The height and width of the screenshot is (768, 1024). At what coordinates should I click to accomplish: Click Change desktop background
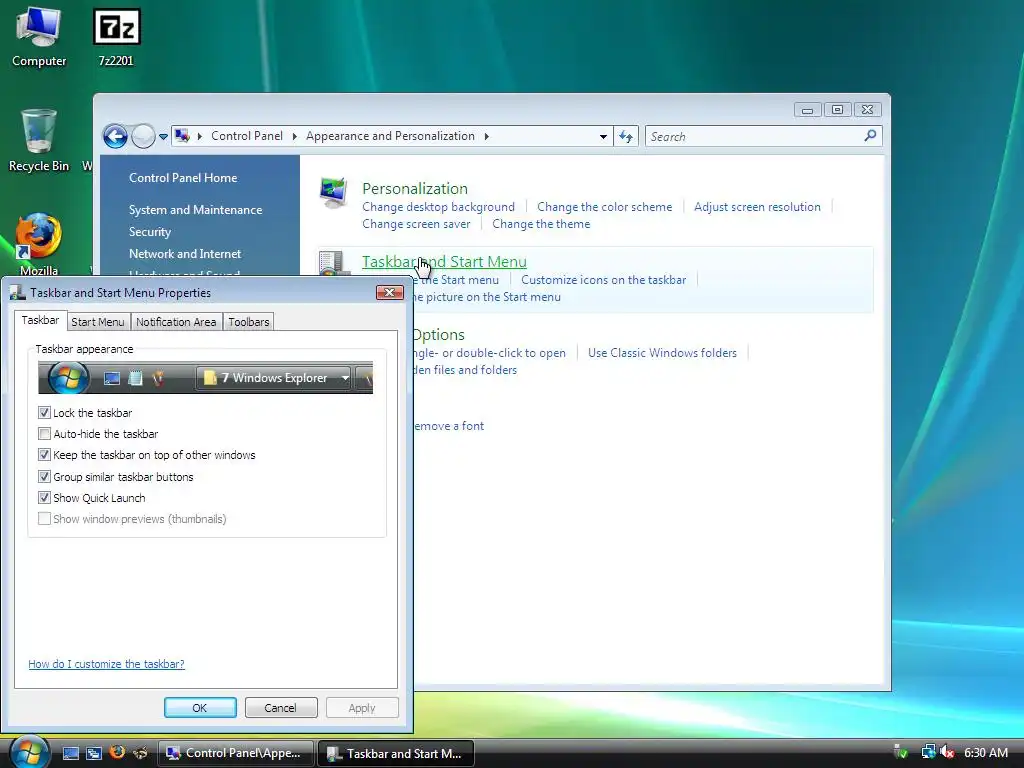click(x=438, y=207)
